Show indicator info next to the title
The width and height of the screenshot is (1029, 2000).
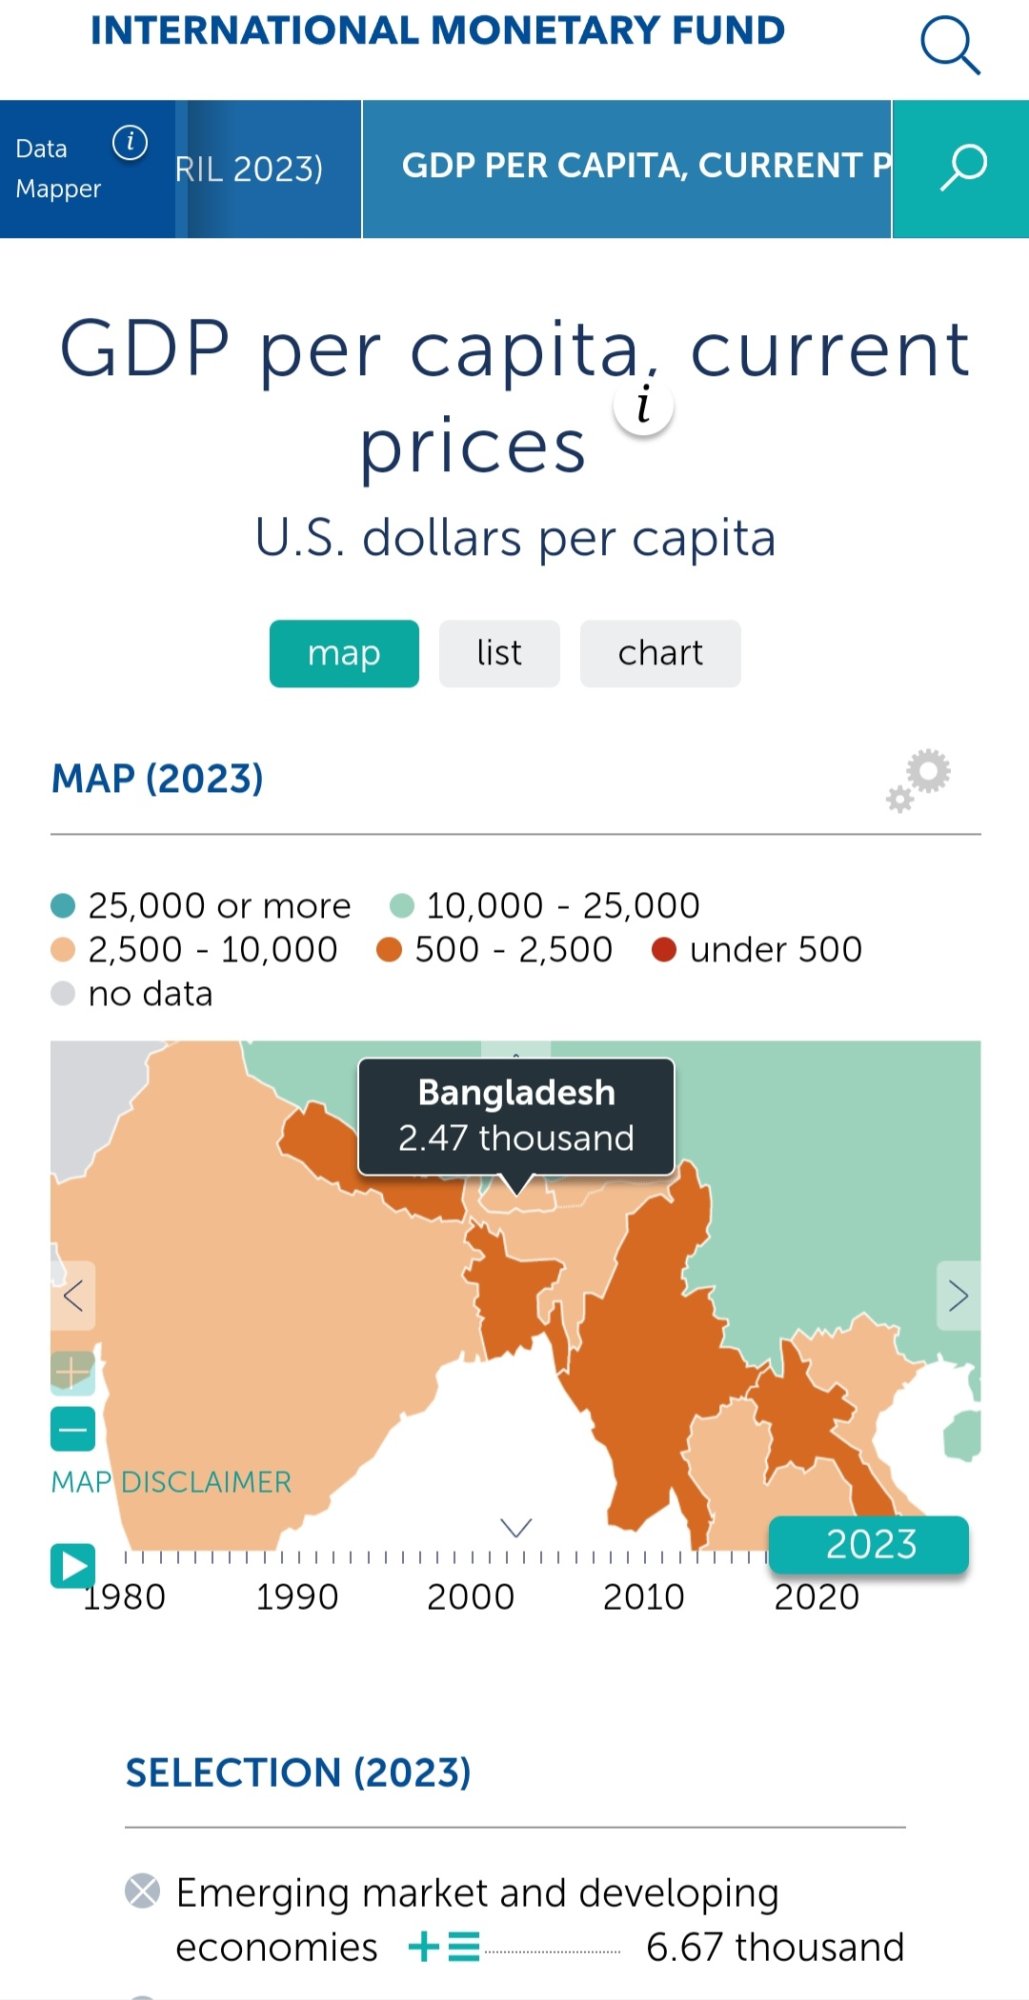(x=644, y=406)
